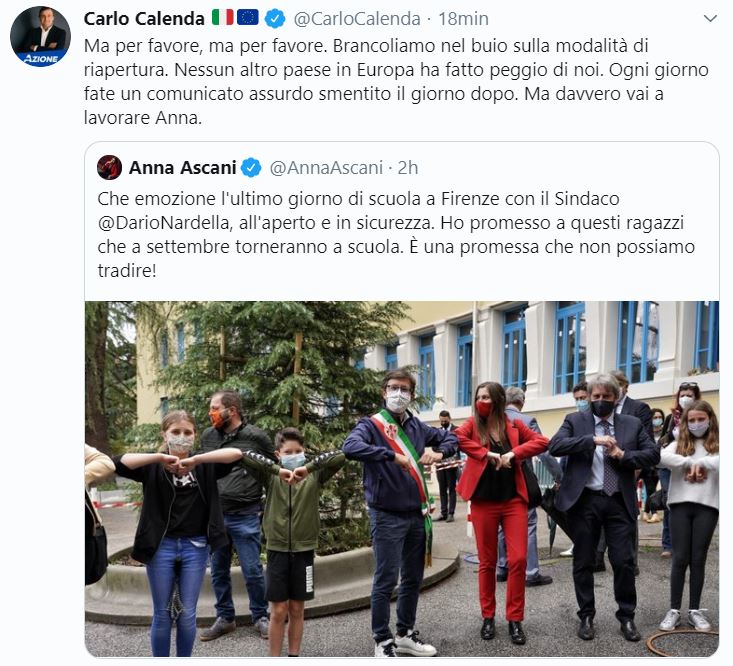Open the 18min tweet timestamp

click(463, 19)
